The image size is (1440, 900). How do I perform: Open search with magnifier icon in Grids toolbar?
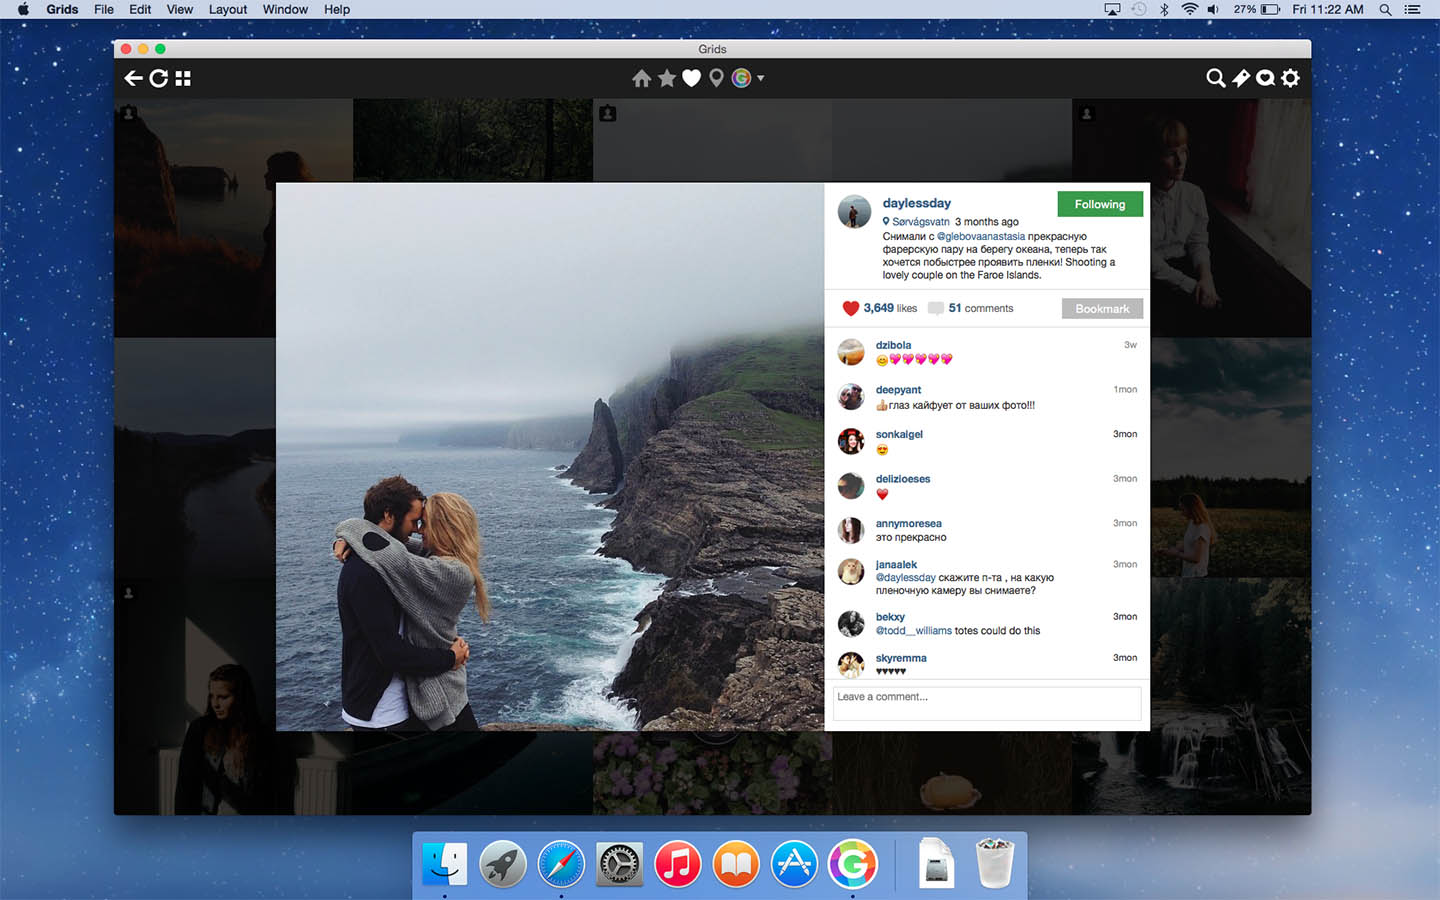[1215, 78]
